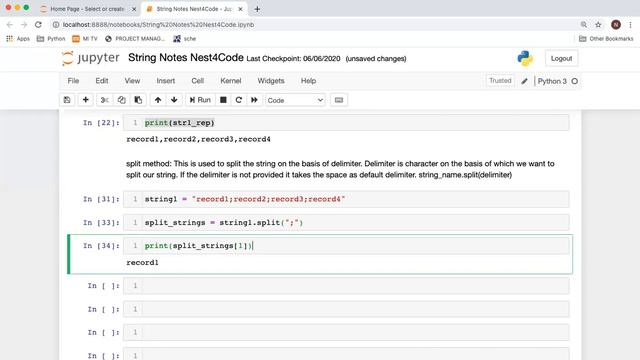
Task: Reload the page
Action: 38,24
